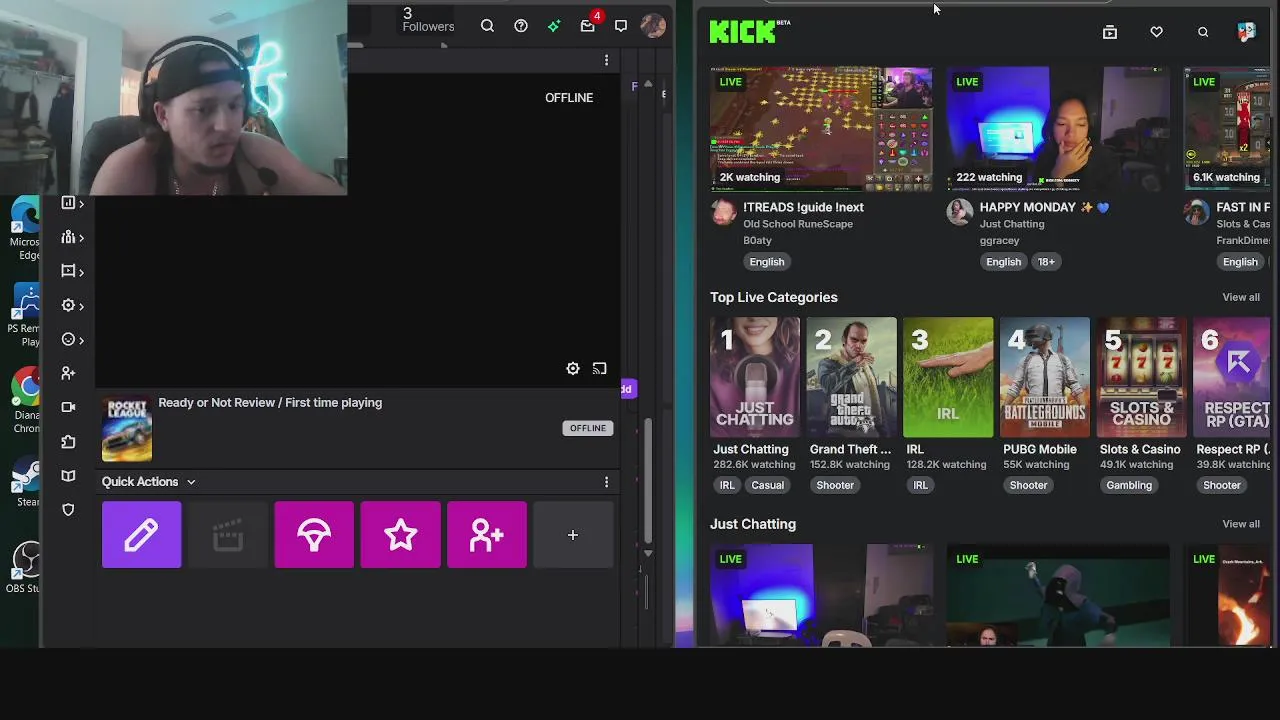Viewport: 1280px width, 720px height.
Task: Click the green sparkle icon in Twitch header
Action: click(x=554, y=26)
